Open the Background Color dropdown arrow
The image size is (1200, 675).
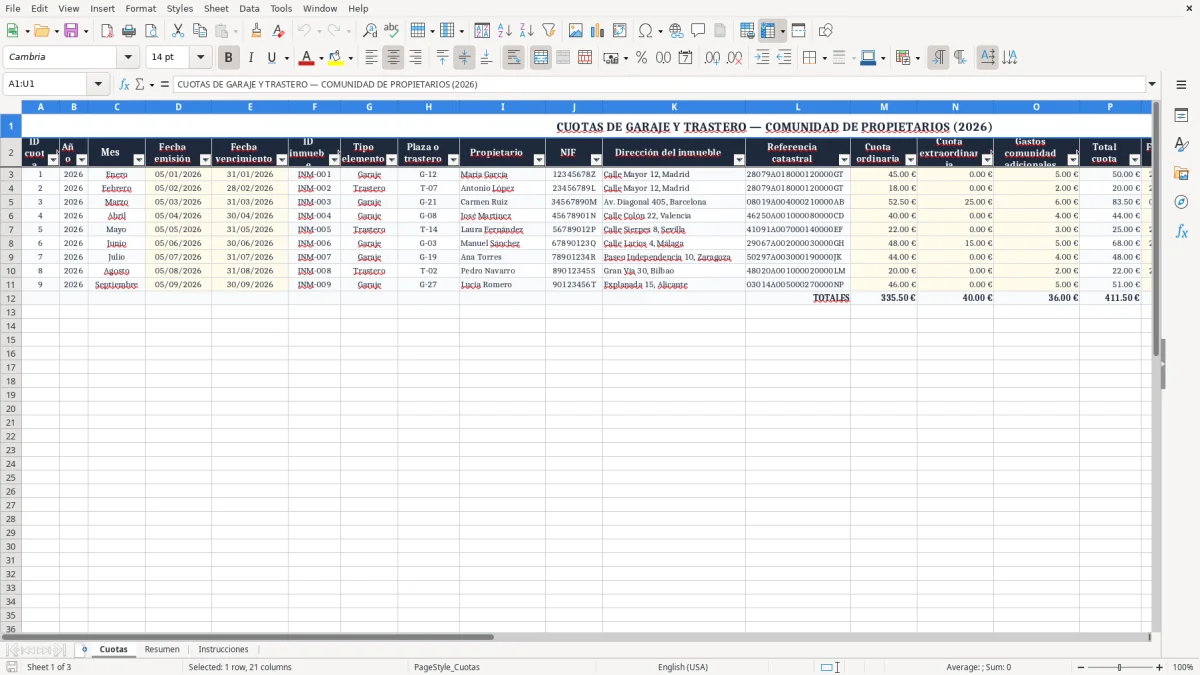pos(350,58)
